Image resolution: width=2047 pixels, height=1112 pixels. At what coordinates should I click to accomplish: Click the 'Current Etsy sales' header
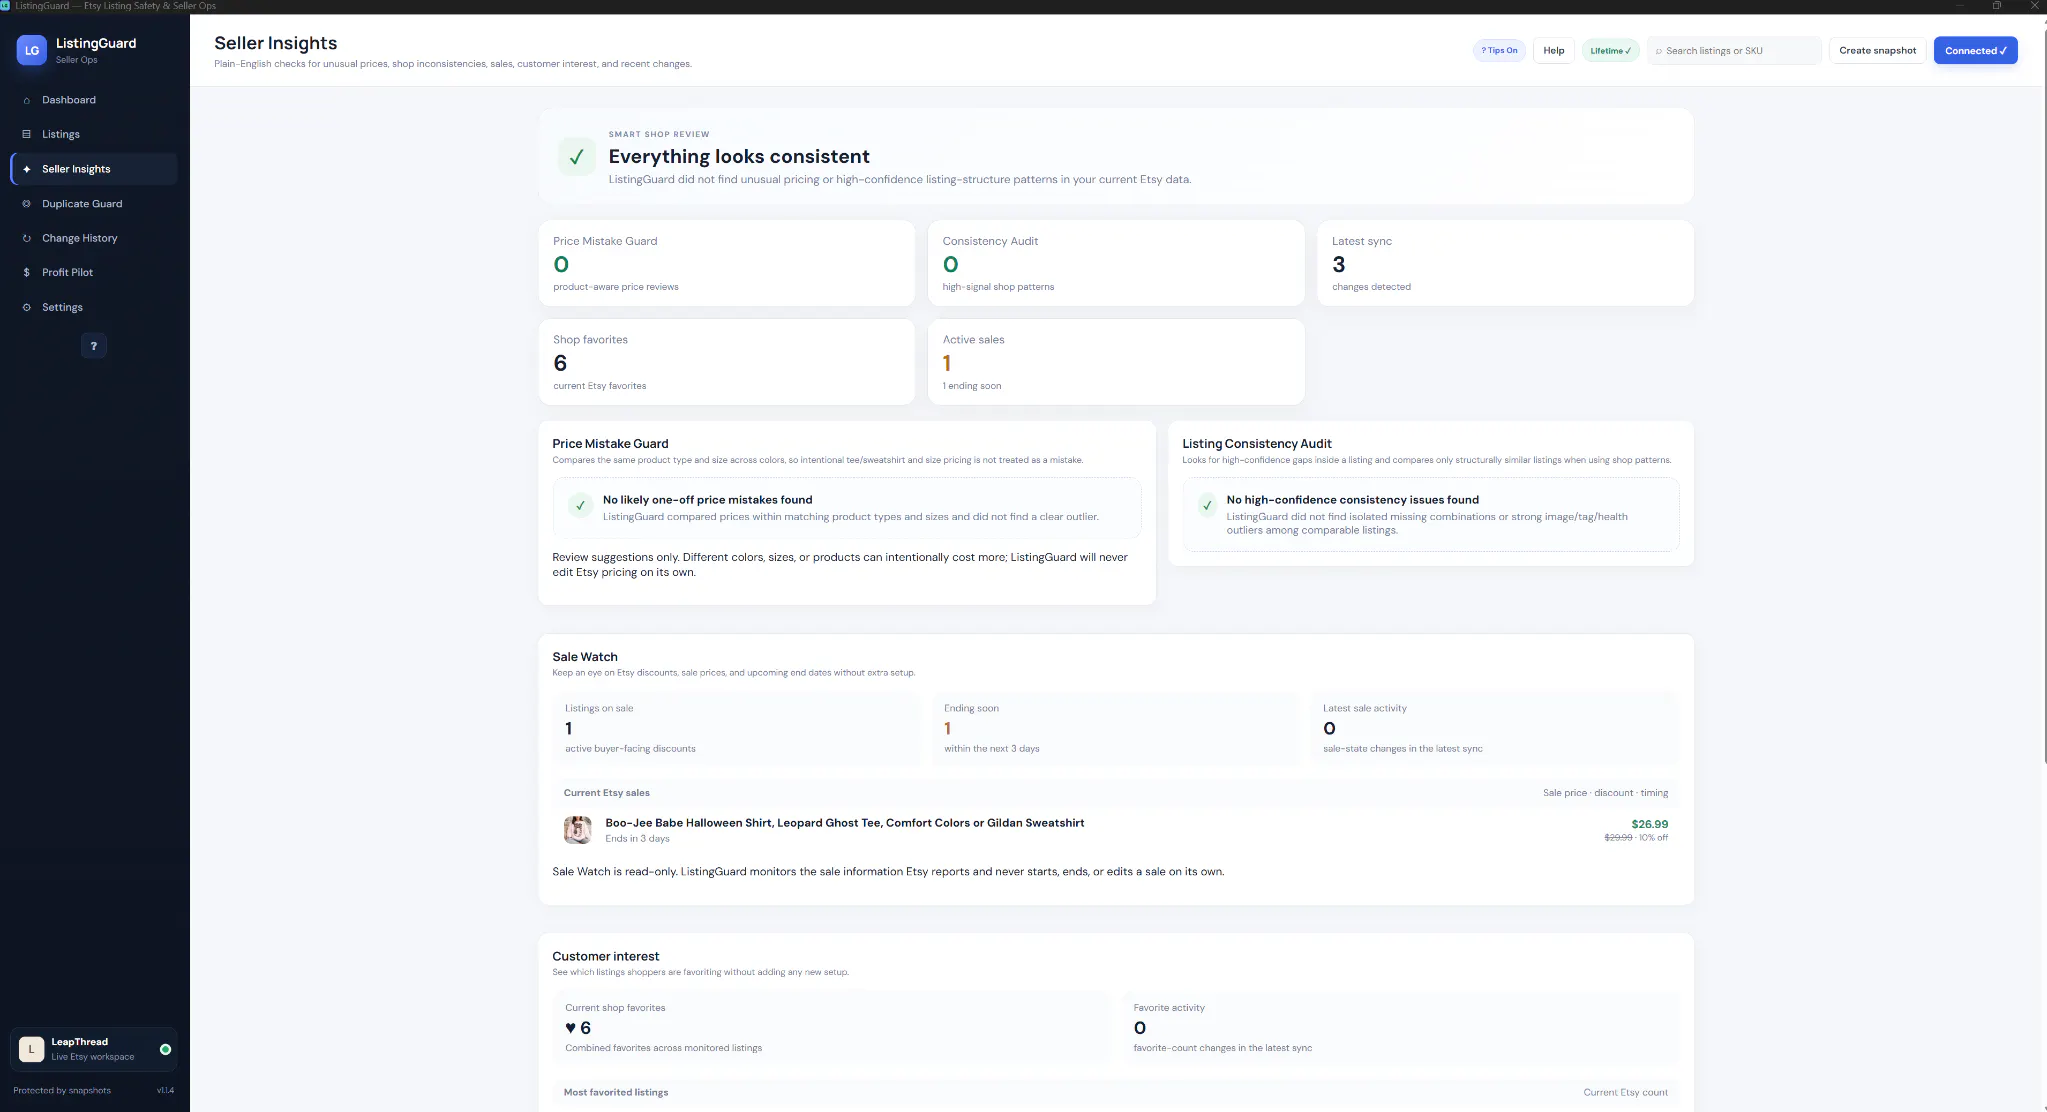tap(606, 793)
